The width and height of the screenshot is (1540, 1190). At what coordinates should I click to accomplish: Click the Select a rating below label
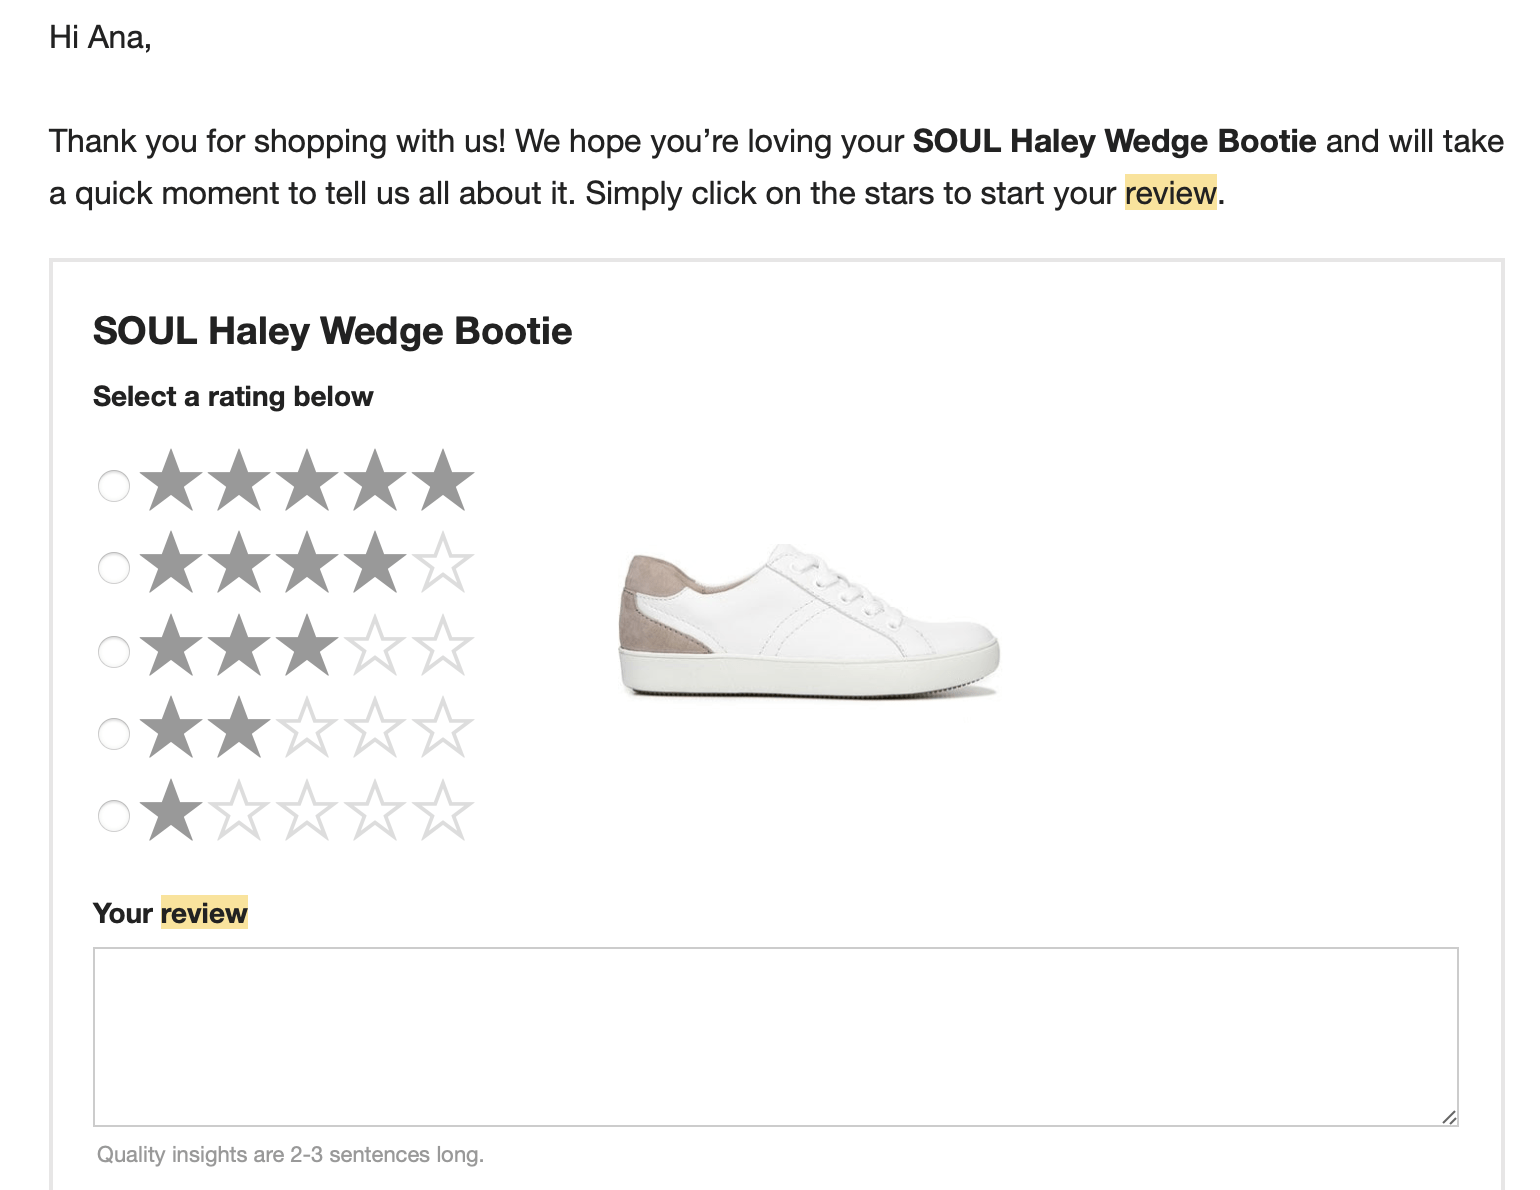tap(233, 396)
